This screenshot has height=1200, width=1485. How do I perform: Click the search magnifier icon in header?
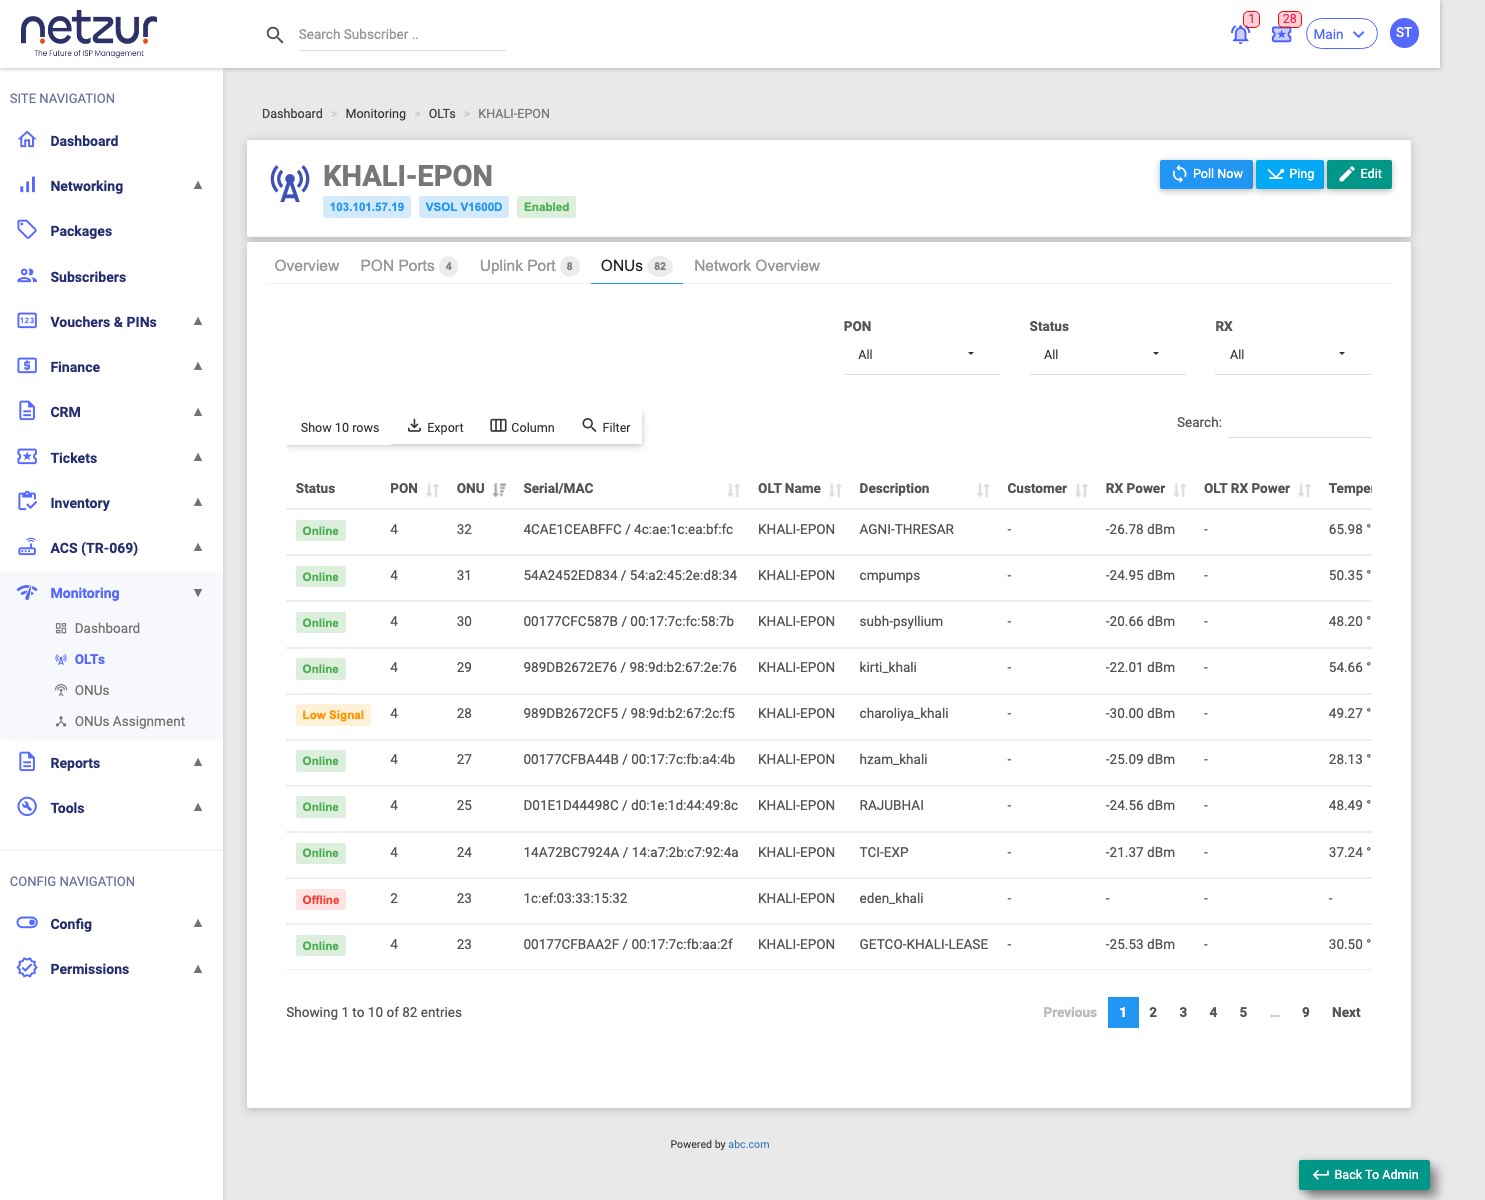275,35
